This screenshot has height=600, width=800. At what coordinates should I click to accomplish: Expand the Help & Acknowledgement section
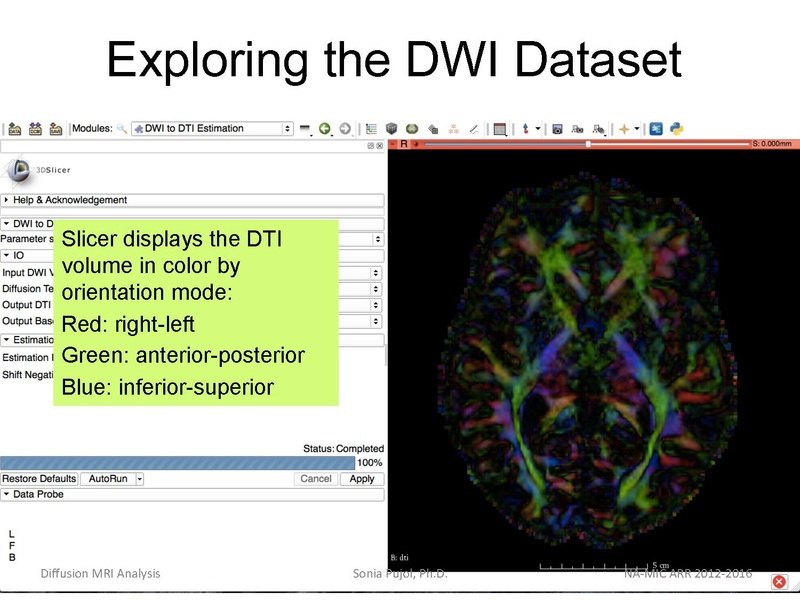[x=68, y=200]
